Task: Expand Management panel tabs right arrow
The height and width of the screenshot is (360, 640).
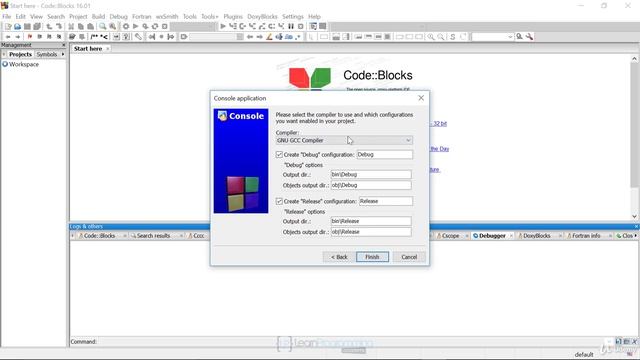Action: (63, 54)
